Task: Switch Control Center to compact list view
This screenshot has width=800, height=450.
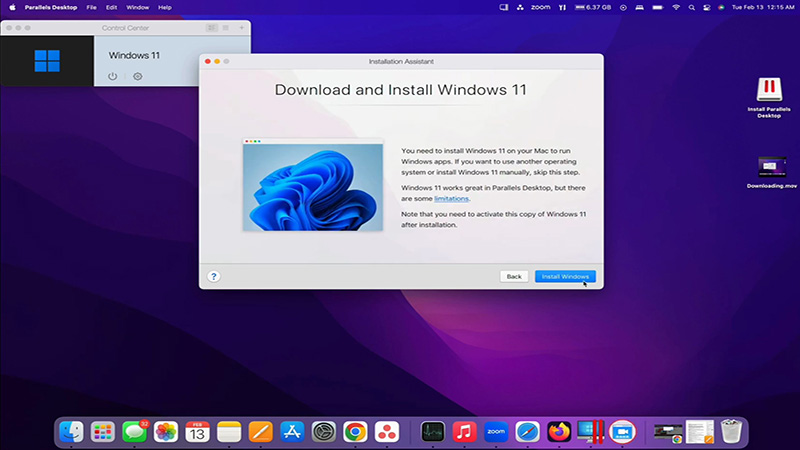Action: pos(226,28)
